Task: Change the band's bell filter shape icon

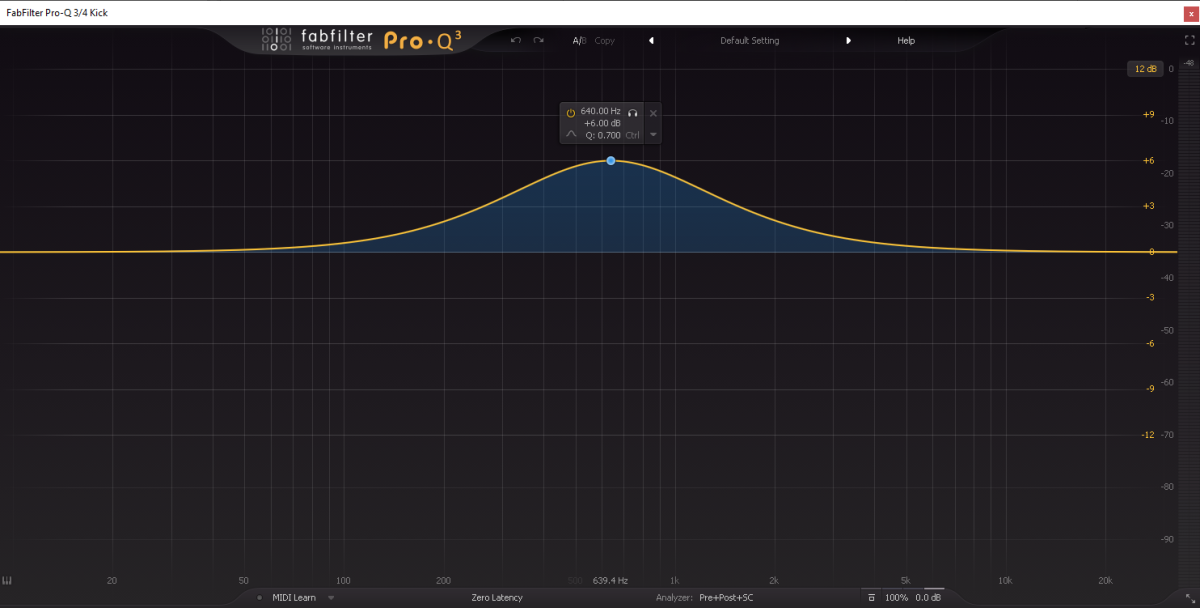Action: (571, 134)
